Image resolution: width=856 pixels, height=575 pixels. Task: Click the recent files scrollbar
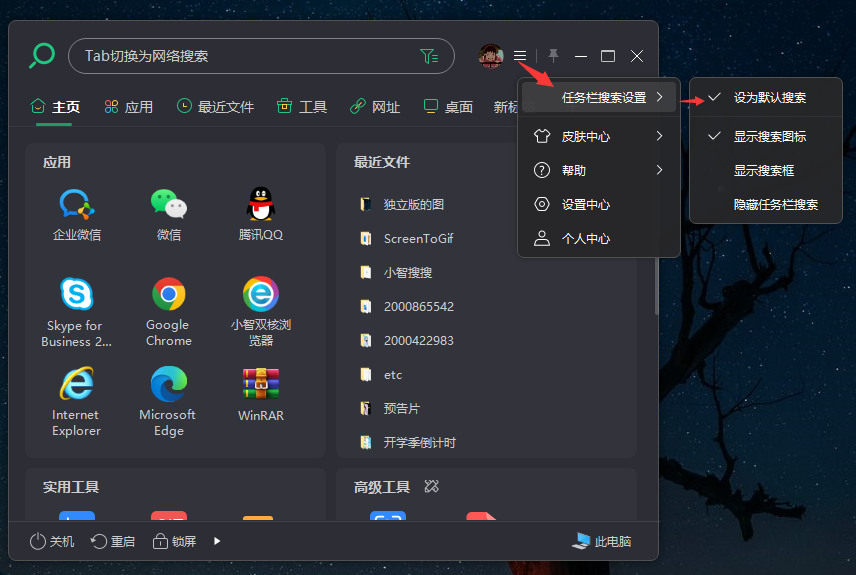(656, 286)
